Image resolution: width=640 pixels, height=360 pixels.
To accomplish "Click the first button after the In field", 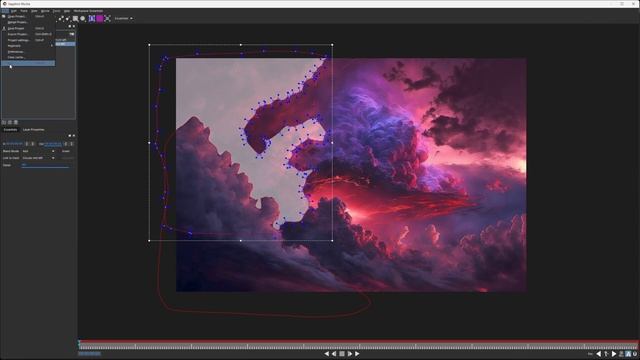I will (27, 144).
